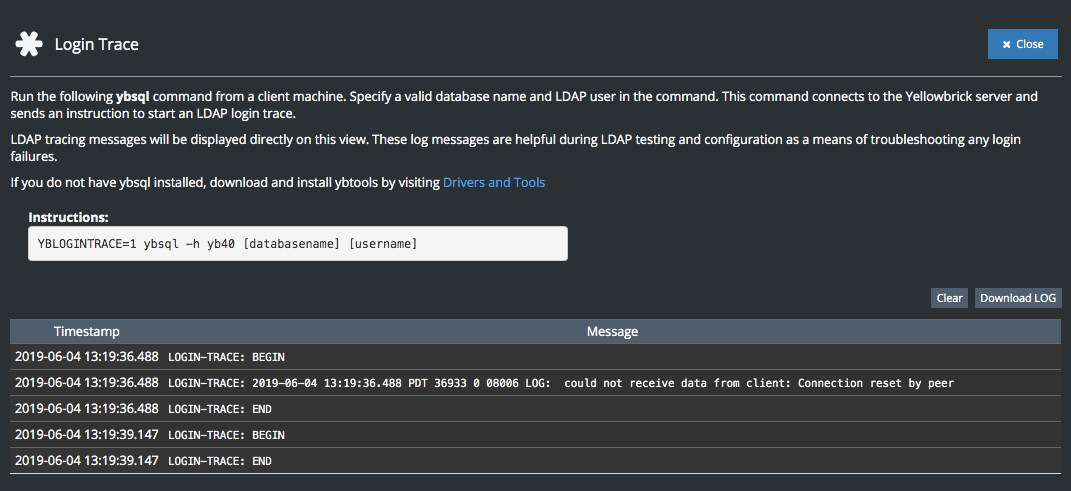The image size is (1071, 491).
Task: Click the bold ybsql word in description
Action: 133,97
